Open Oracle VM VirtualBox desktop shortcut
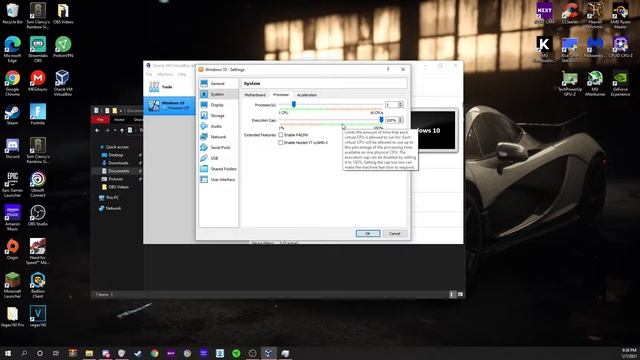Screen dimensions: 640x360 click(62, 83)
